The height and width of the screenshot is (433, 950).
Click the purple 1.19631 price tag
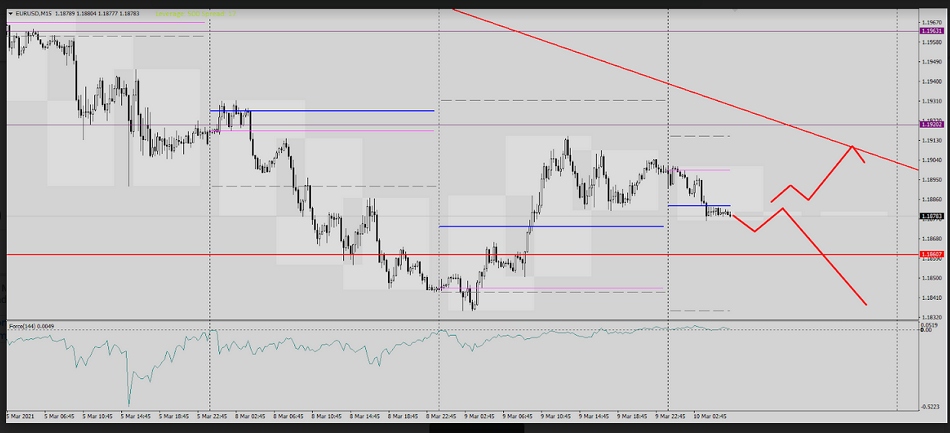coord(932,31)
